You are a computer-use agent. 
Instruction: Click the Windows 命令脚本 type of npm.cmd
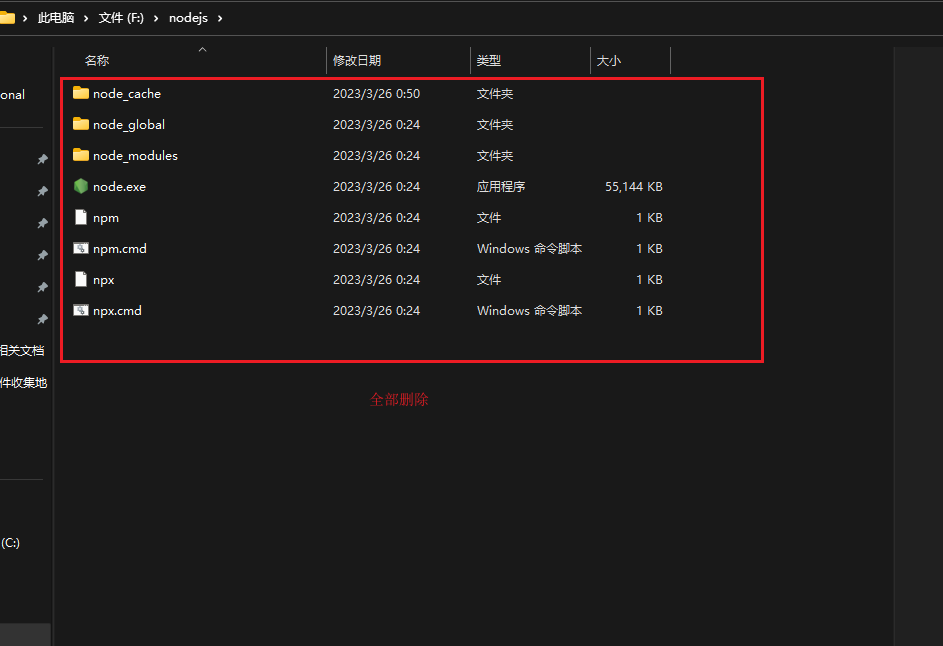point(529,248)
